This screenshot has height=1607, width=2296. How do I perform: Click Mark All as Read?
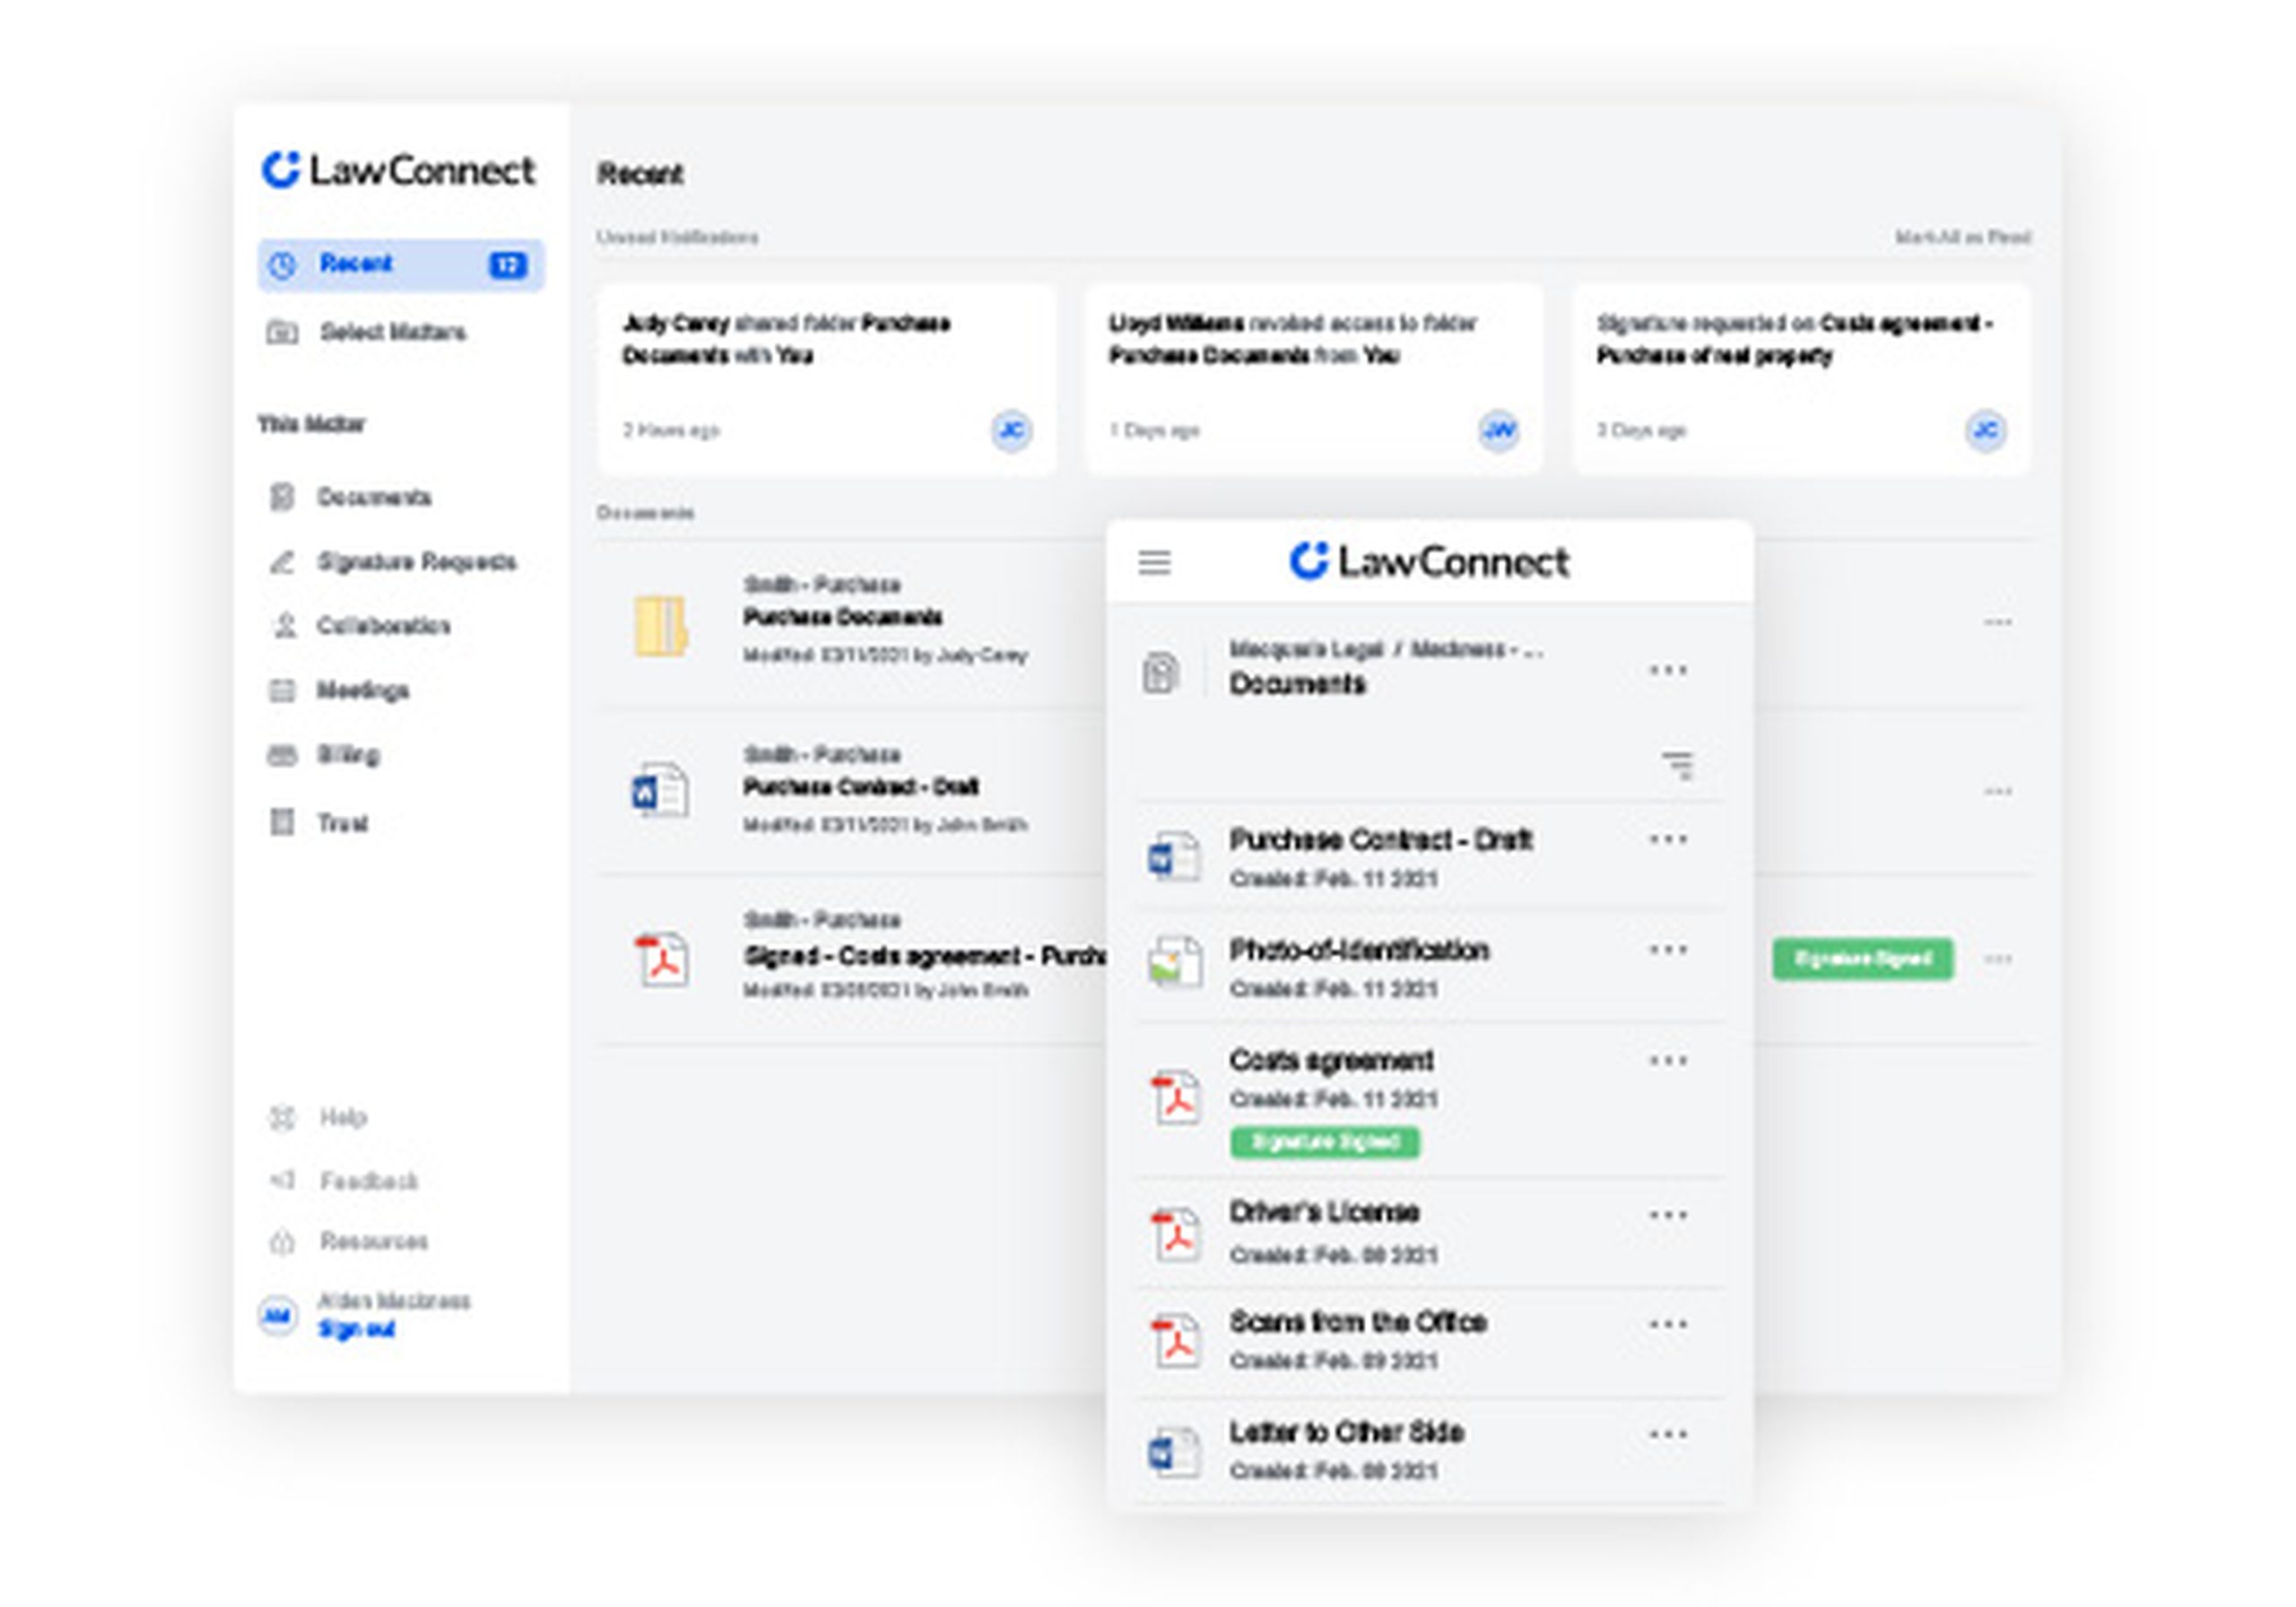point(1962,237)
